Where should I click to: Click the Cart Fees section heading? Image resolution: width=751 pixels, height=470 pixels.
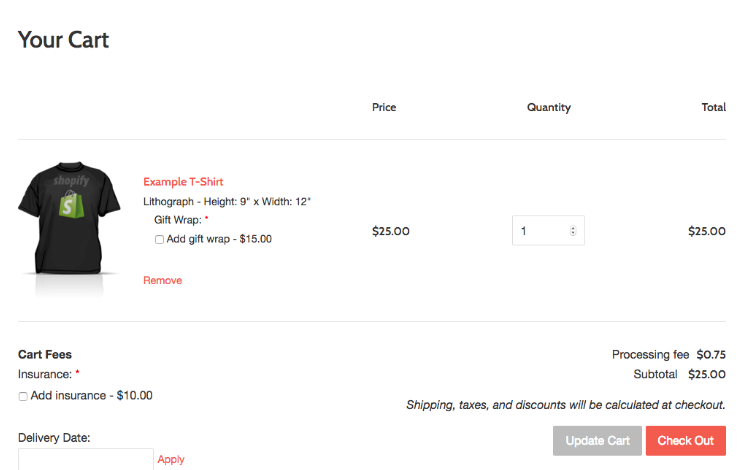45,354
